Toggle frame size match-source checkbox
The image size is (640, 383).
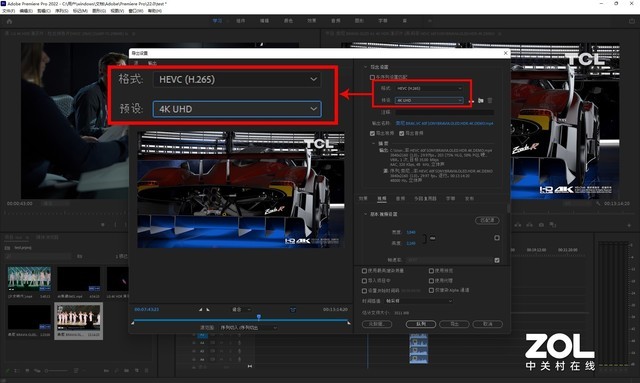coord(497,238)
